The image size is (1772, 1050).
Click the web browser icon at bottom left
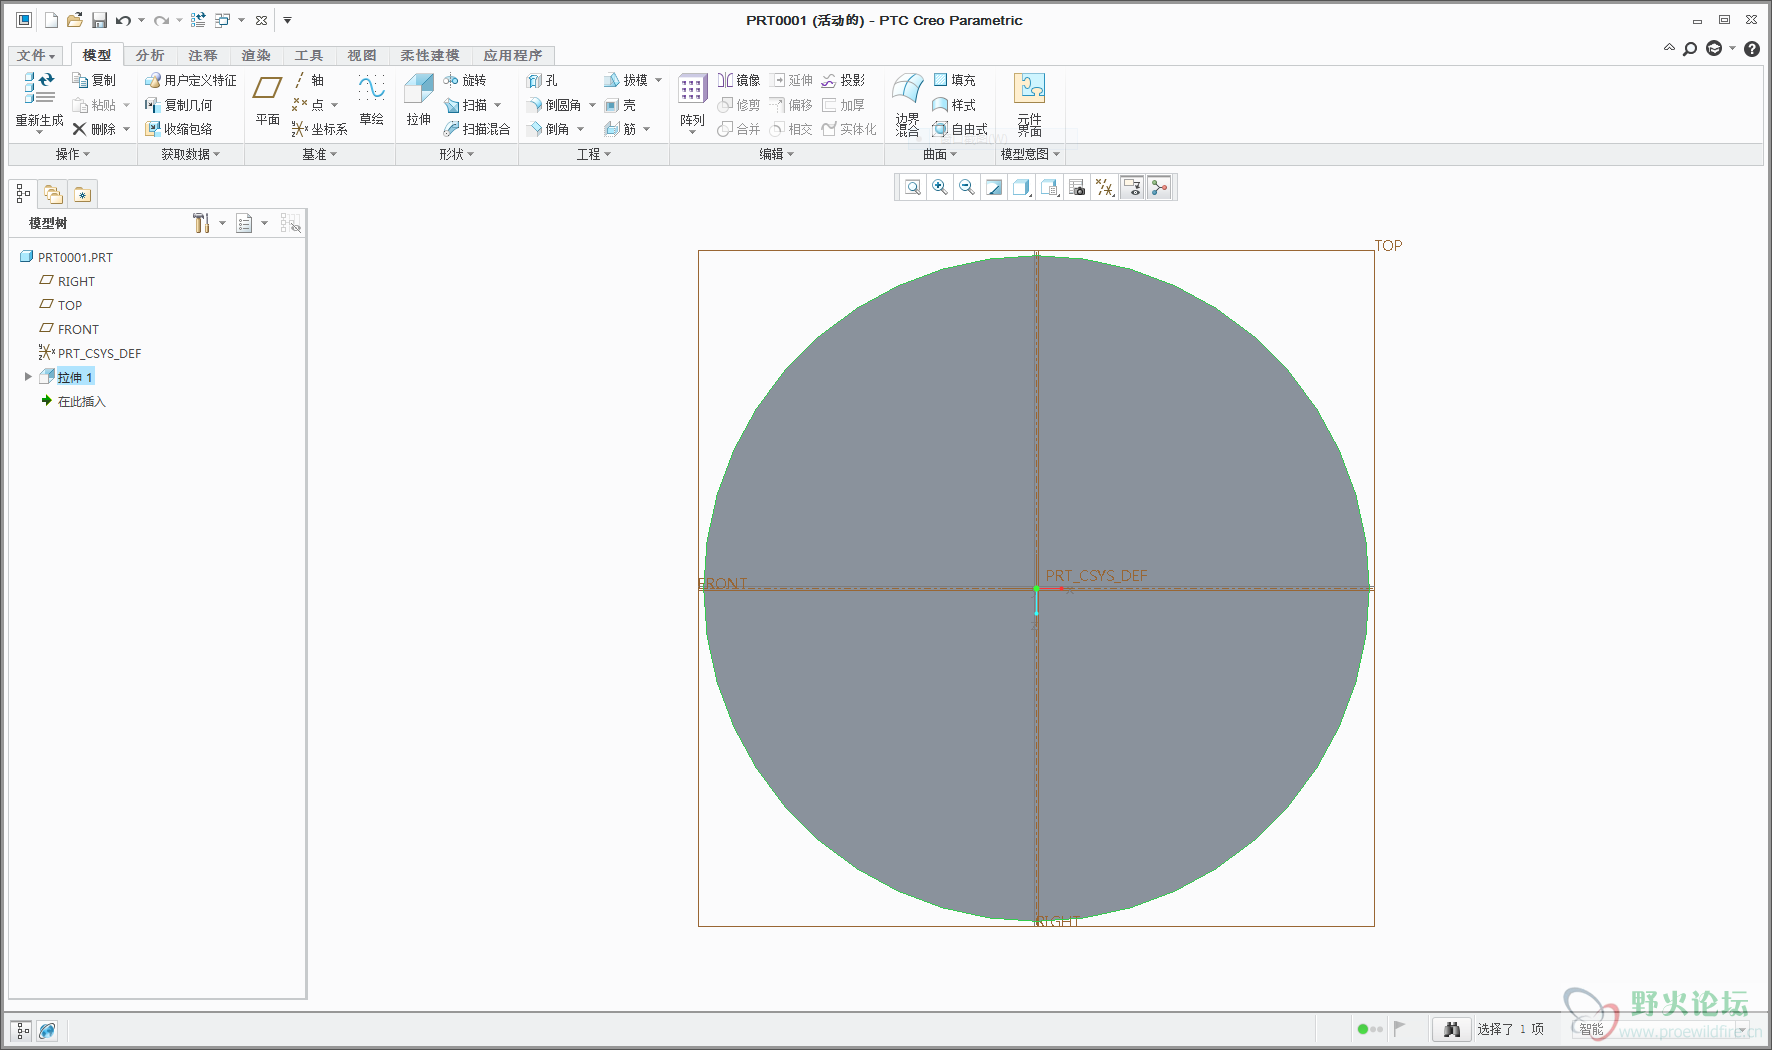click(47, 1030)
